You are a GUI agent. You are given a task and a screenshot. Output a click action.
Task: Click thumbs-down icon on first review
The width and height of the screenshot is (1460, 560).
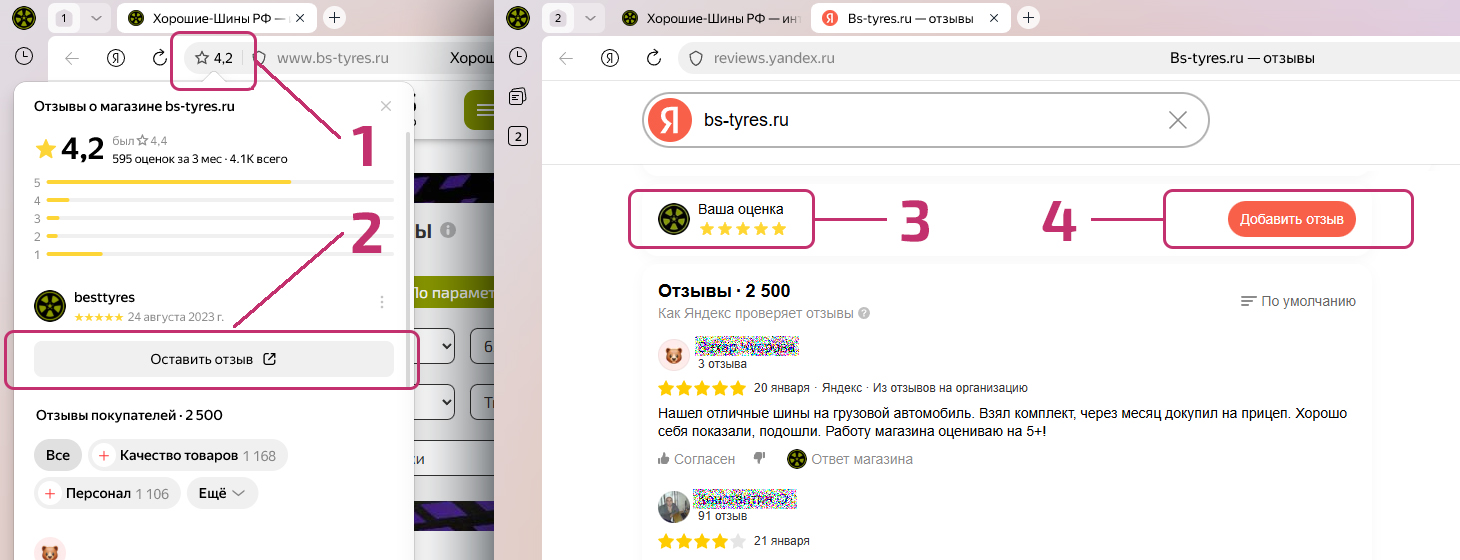coord(759,458)
